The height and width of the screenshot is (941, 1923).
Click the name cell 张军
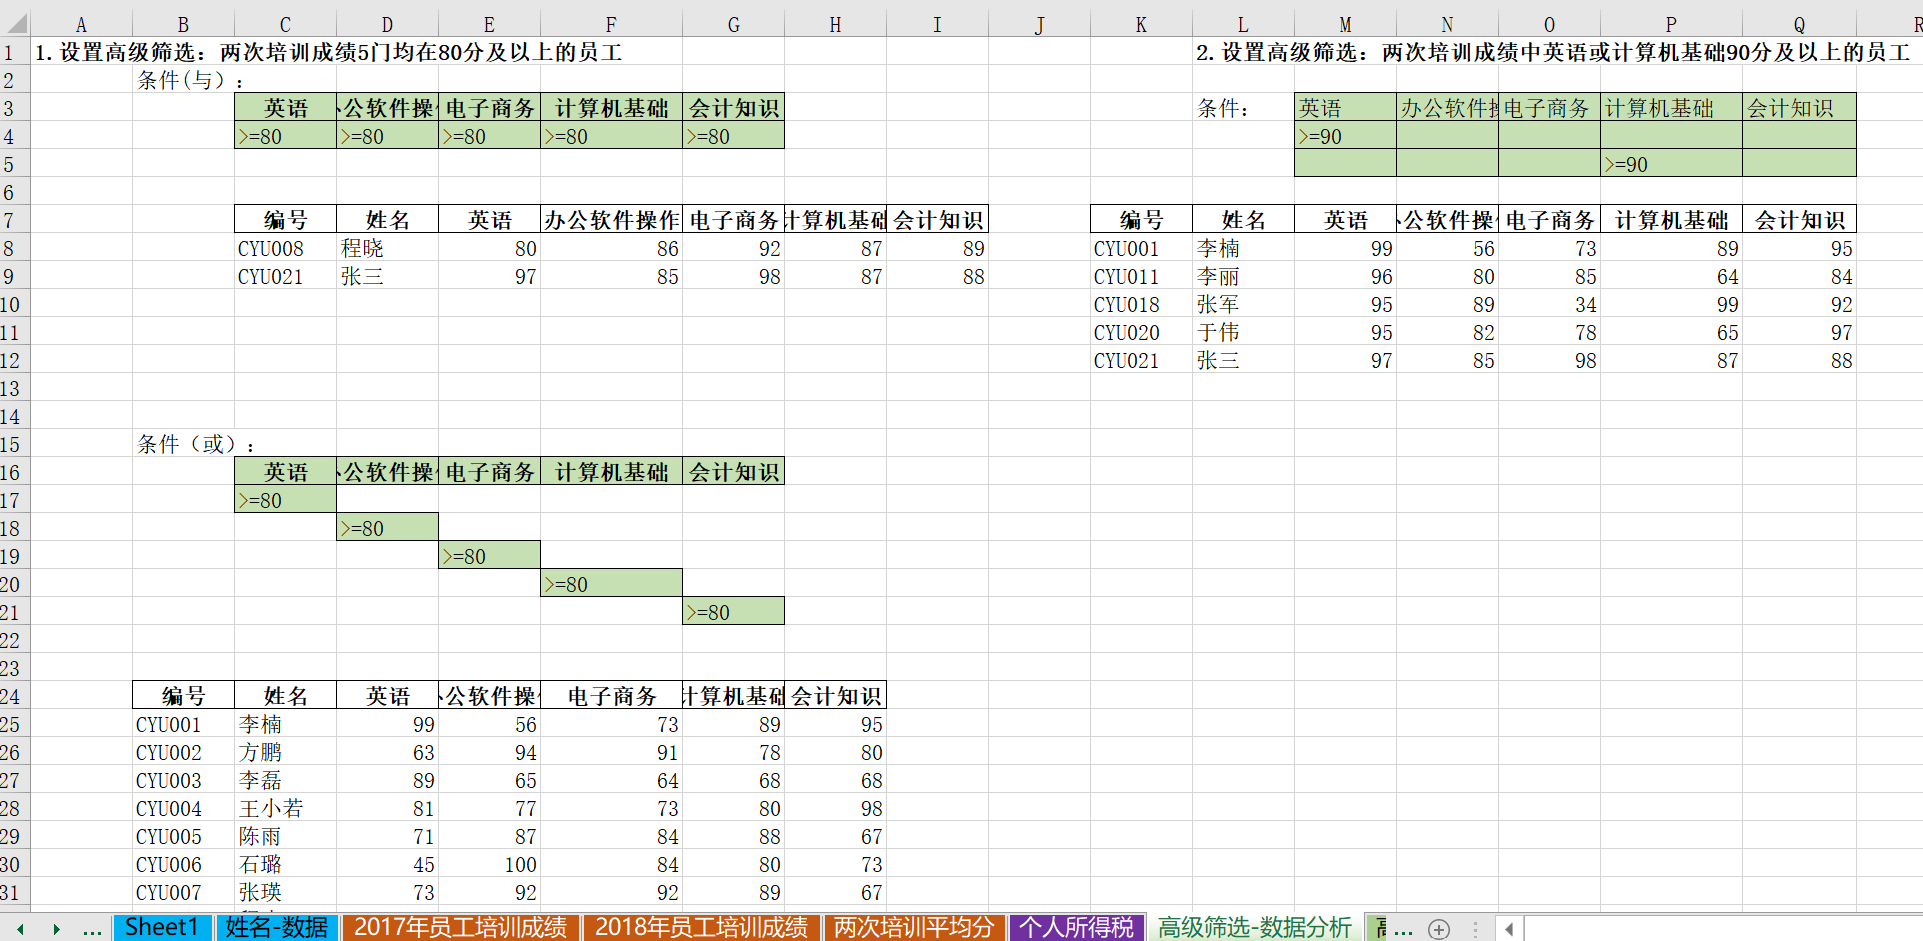pyautogui.click(x=1243, y=304)
